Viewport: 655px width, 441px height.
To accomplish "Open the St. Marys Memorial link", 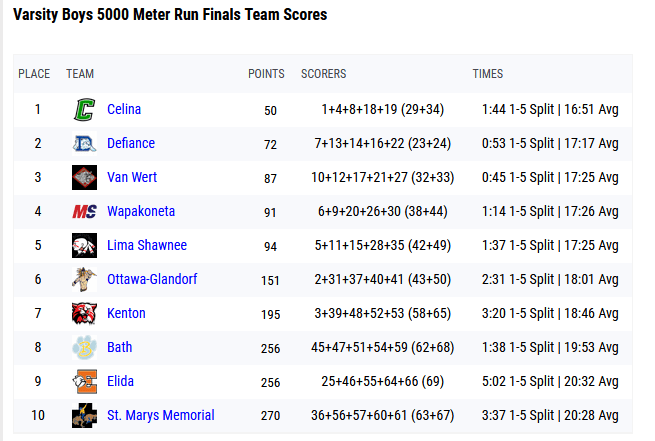I will (x=161, y=416).
